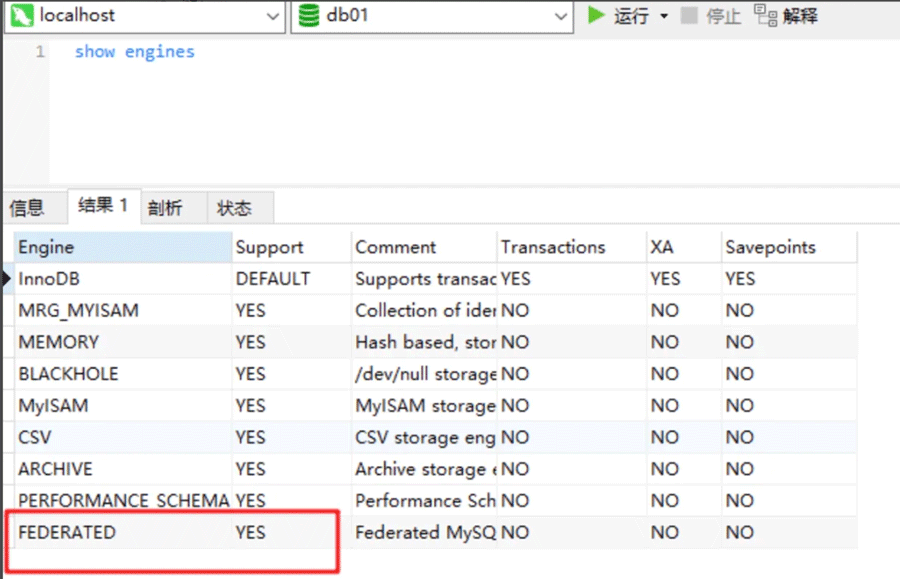Click the 'Federated MySQ' comment cell
This screenshot has height=579, width=900.
[424, 533]
